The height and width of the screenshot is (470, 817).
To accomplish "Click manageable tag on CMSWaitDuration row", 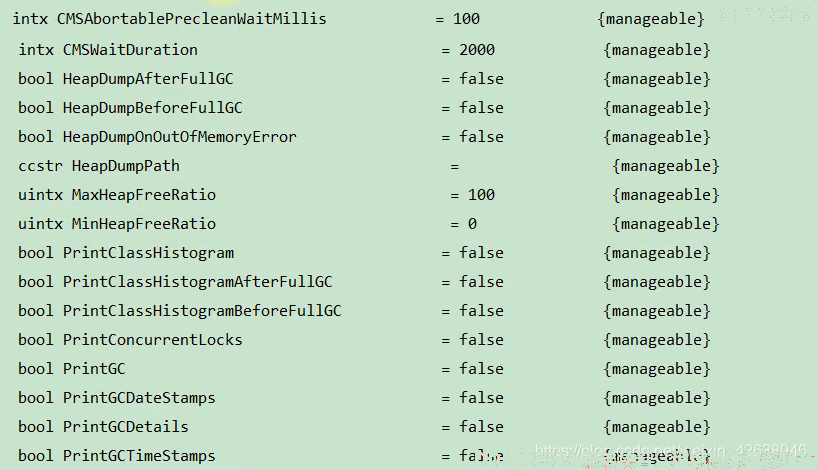I will tap(657, 50).
